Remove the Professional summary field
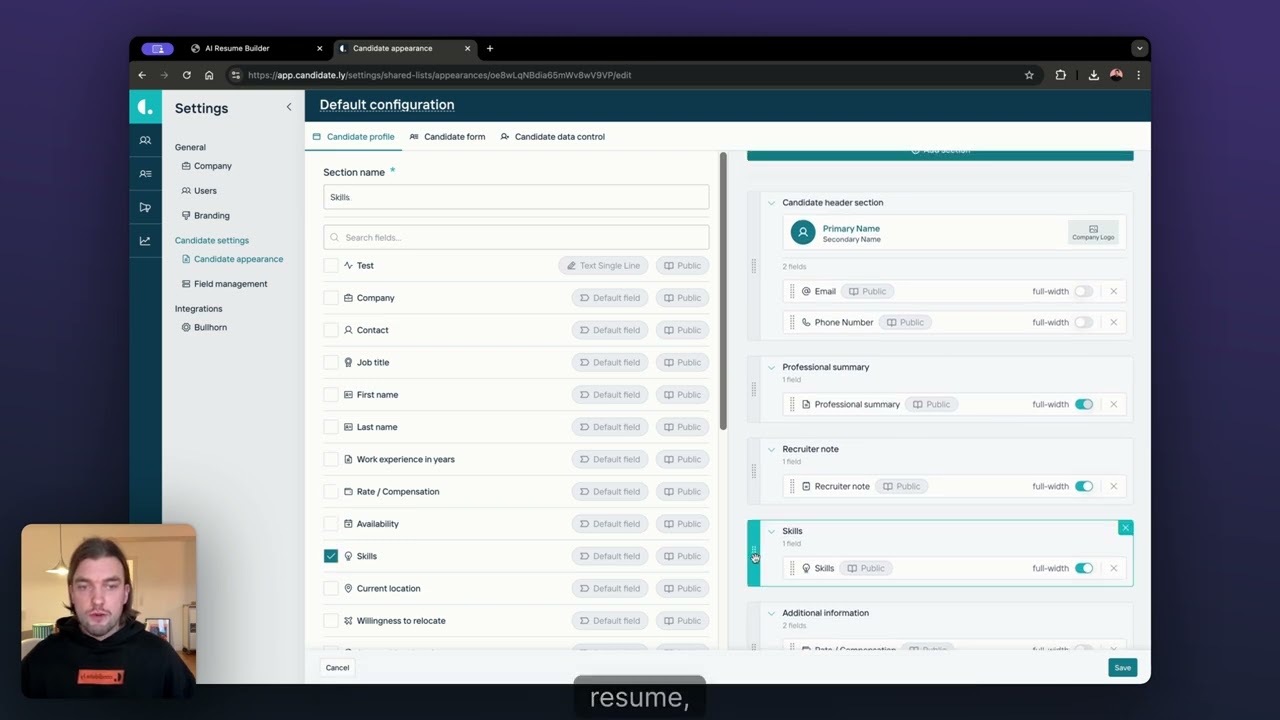 1114,404
